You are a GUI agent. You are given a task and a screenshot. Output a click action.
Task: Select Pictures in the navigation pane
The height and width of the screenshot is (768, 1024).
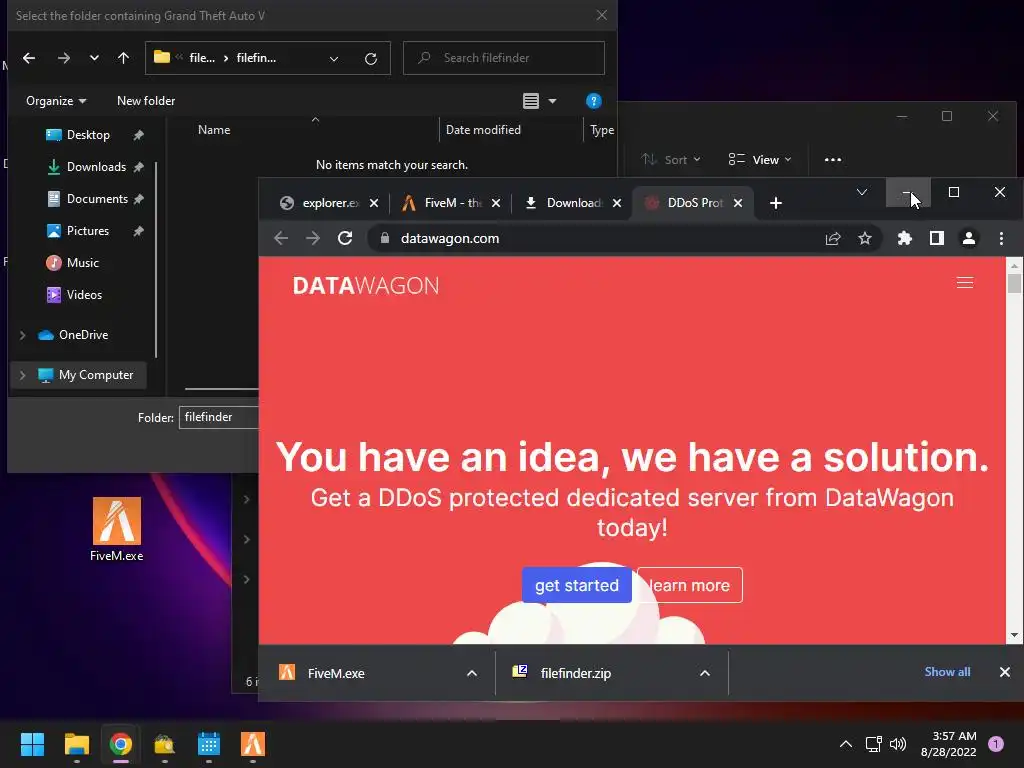(88, 231)
